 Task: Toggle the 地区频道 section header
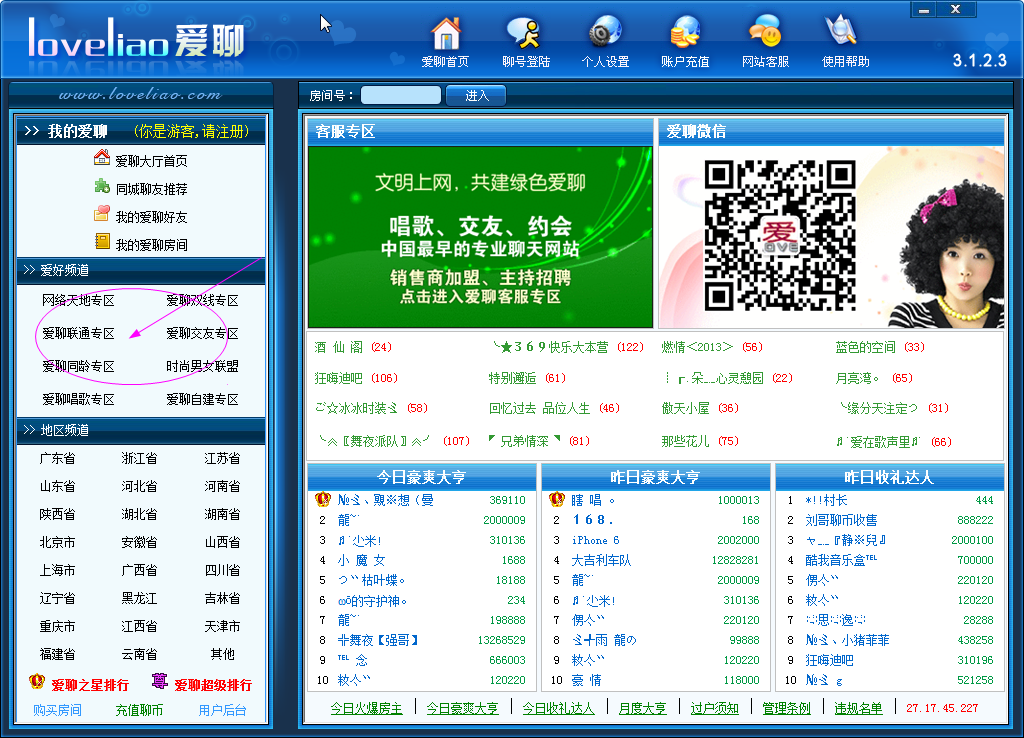[x=141, y=430]
